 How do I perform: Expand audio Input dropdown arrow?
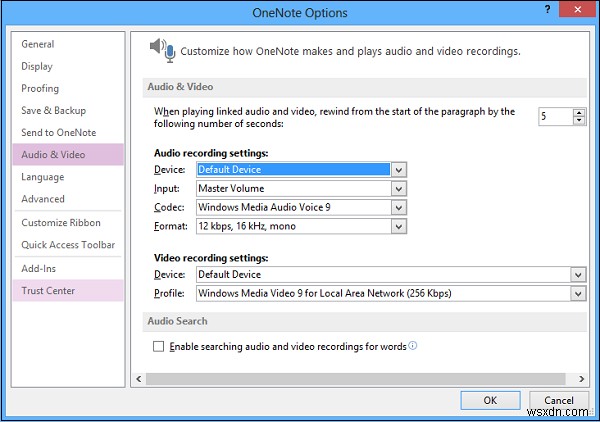coord(399,189)
